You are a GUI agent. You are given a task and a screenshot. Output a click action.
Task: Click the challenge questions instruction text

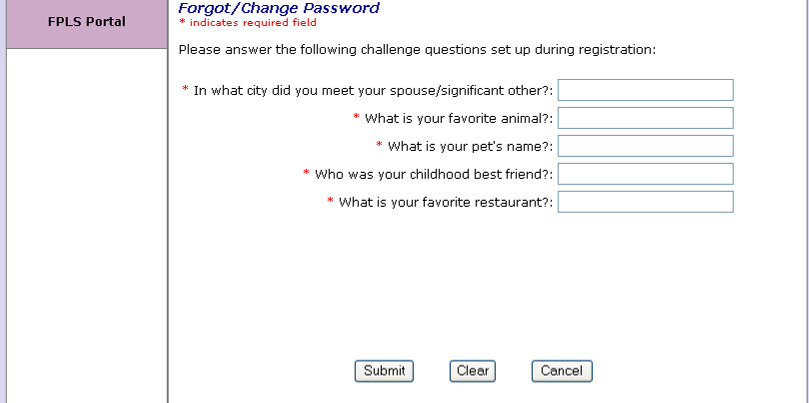[416, 48]
